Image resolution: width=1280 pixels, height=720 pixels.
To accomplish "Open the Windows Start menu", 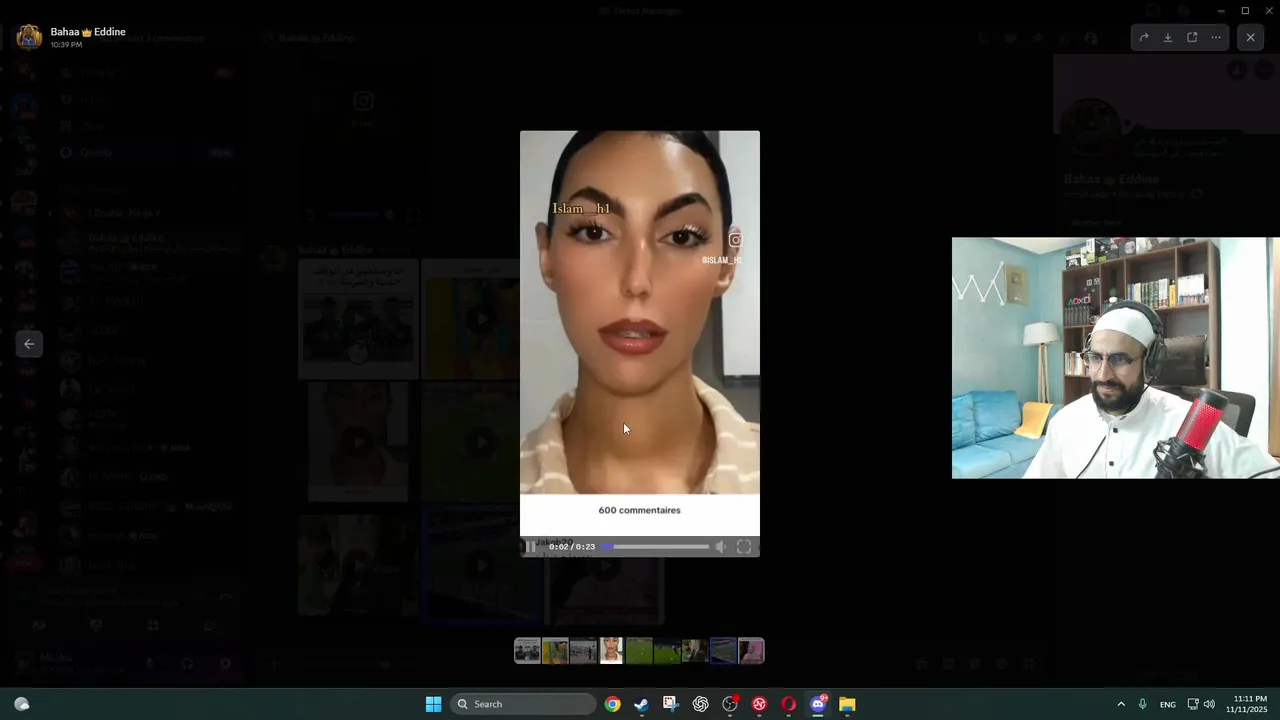I will [433, 704].
